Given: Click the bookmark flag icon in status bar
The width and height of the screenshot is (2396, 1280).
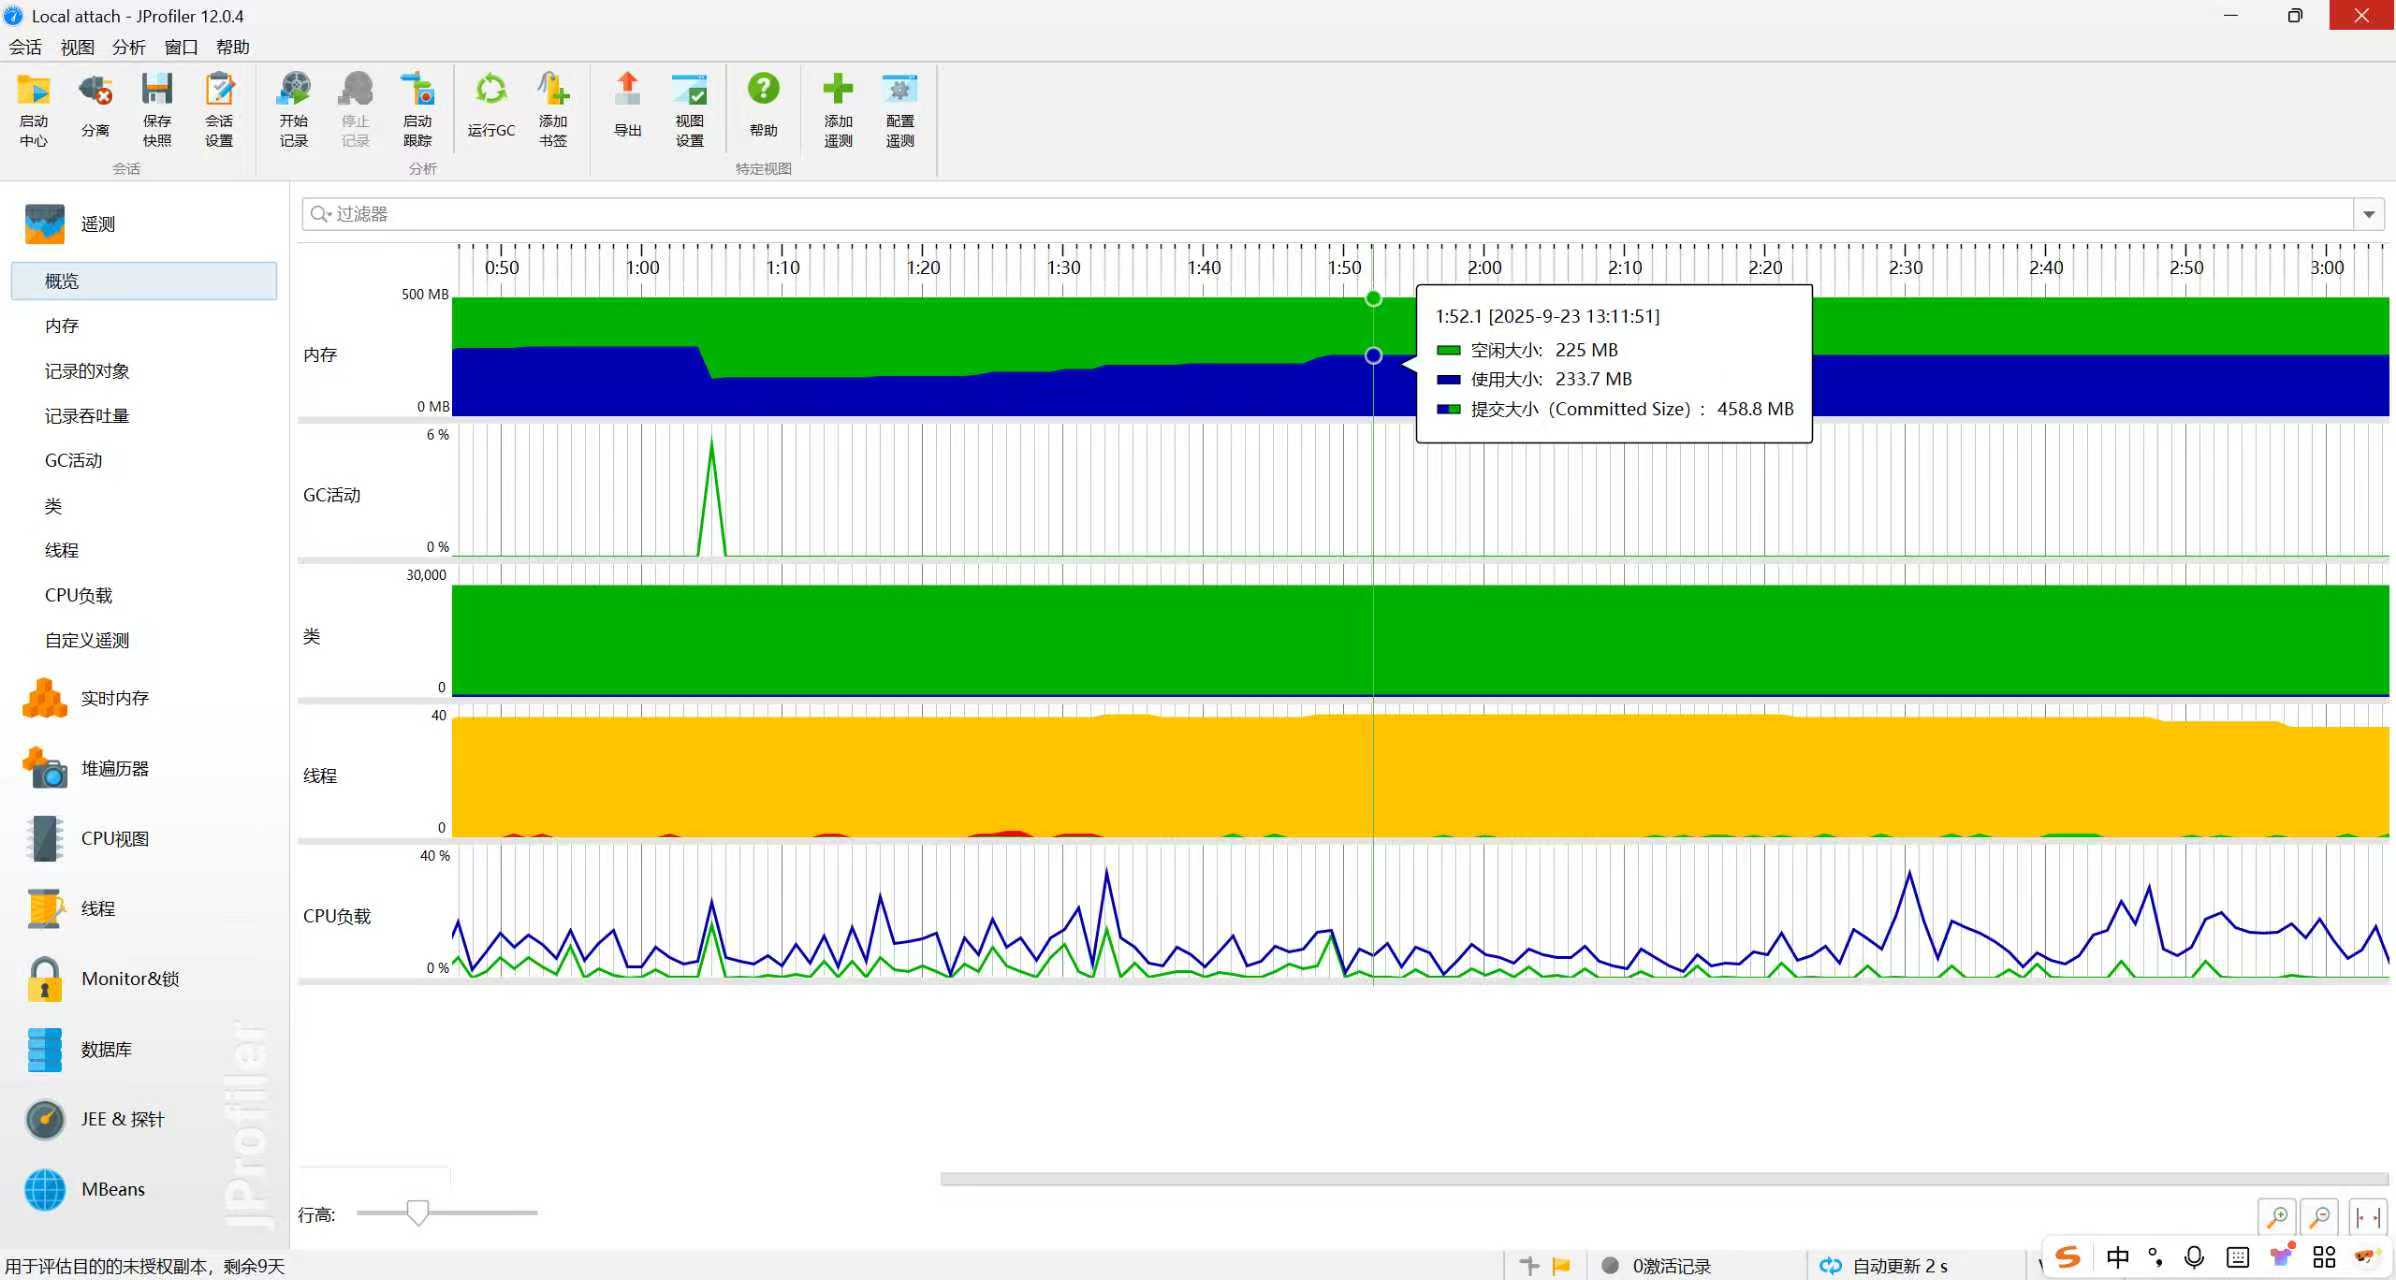Looking at the screenshot, I should 1561,1266.
